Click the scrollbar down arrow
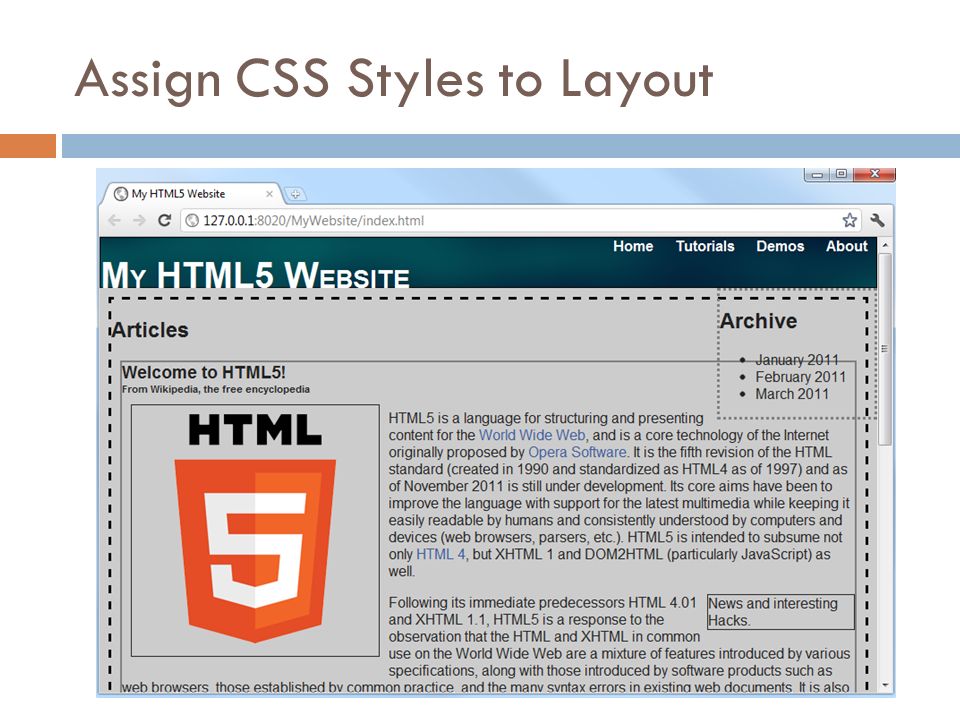 coord(885,685)
